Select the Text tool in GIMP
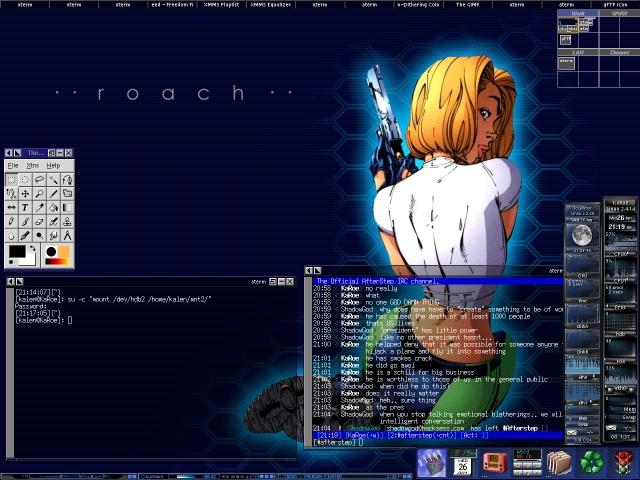The image size is (640, 480). (x=25, y=207)
